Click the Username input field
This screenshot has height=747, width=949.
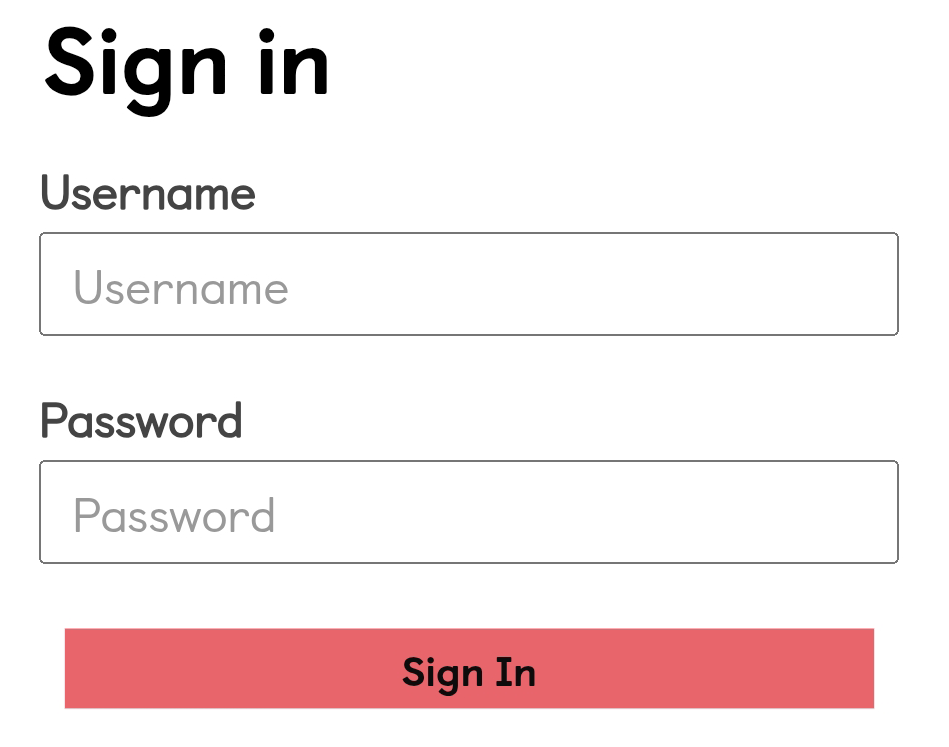click(x=468, y=284)
